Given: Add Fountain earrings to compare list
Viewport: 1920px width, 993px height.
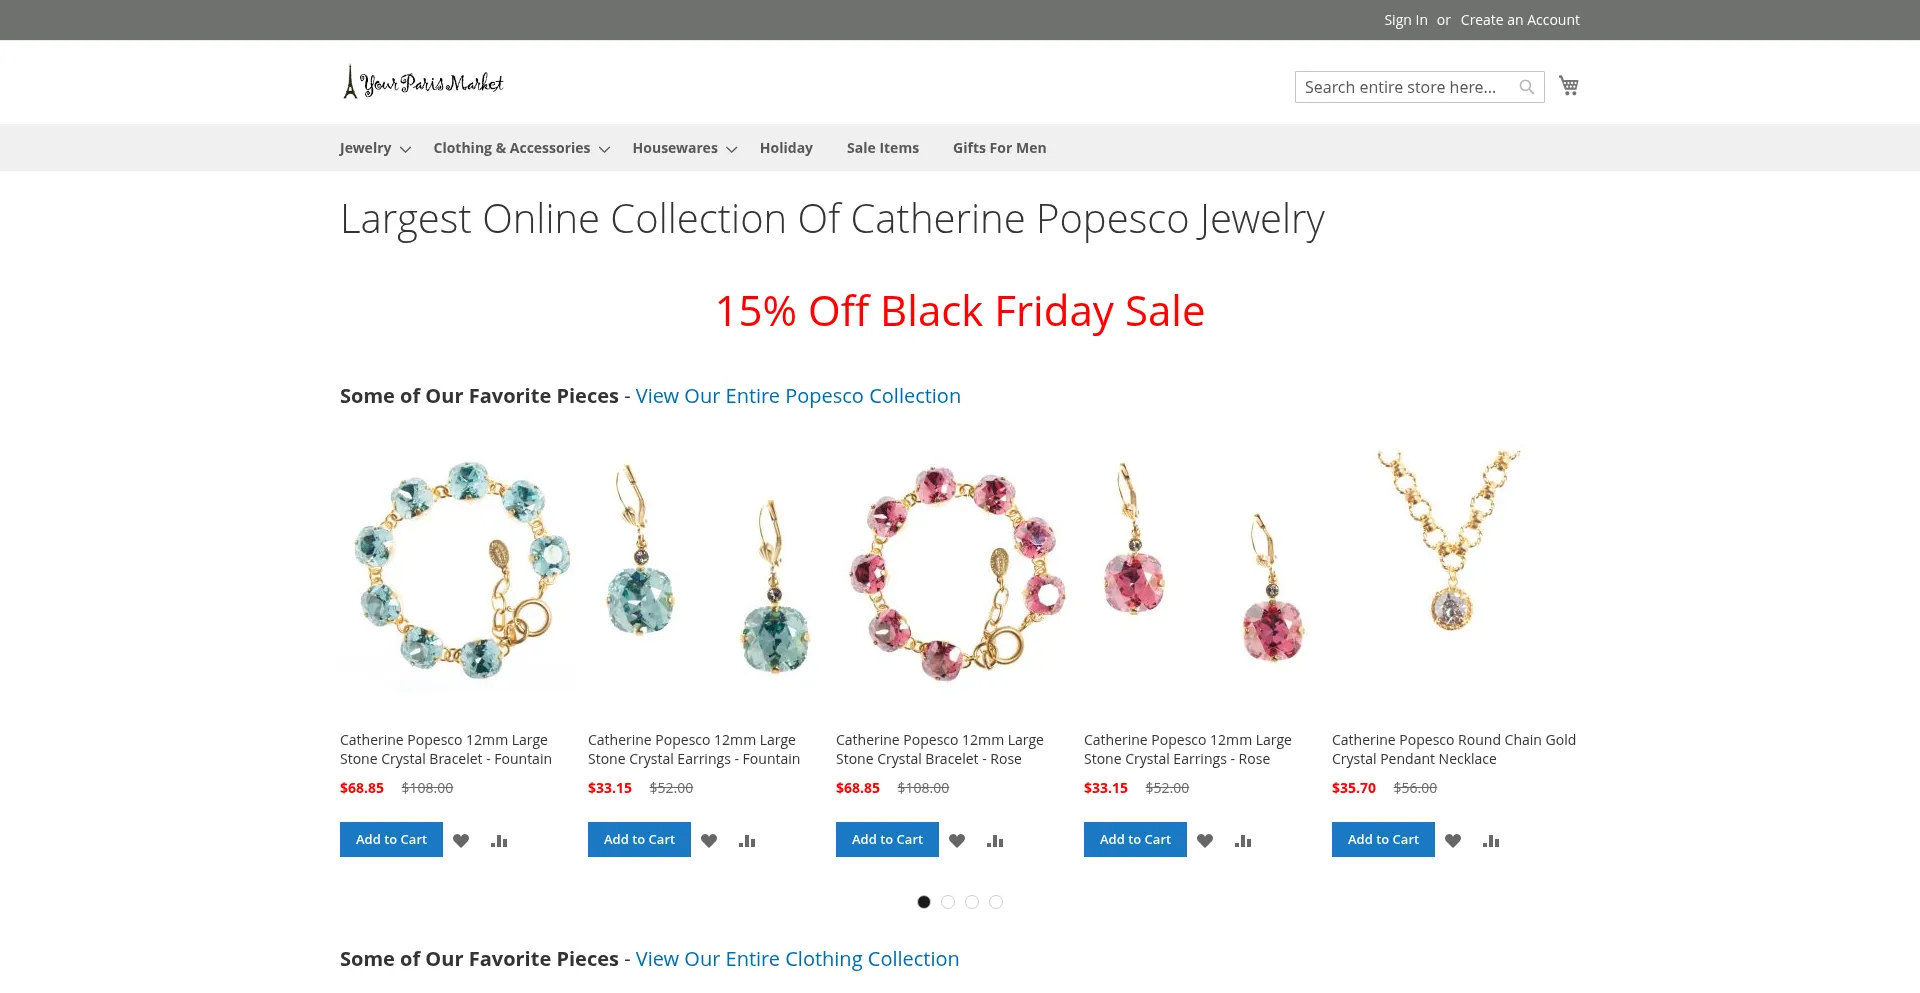Looking at the screenshot, I should pyautogui.click(x=747, y=841).
